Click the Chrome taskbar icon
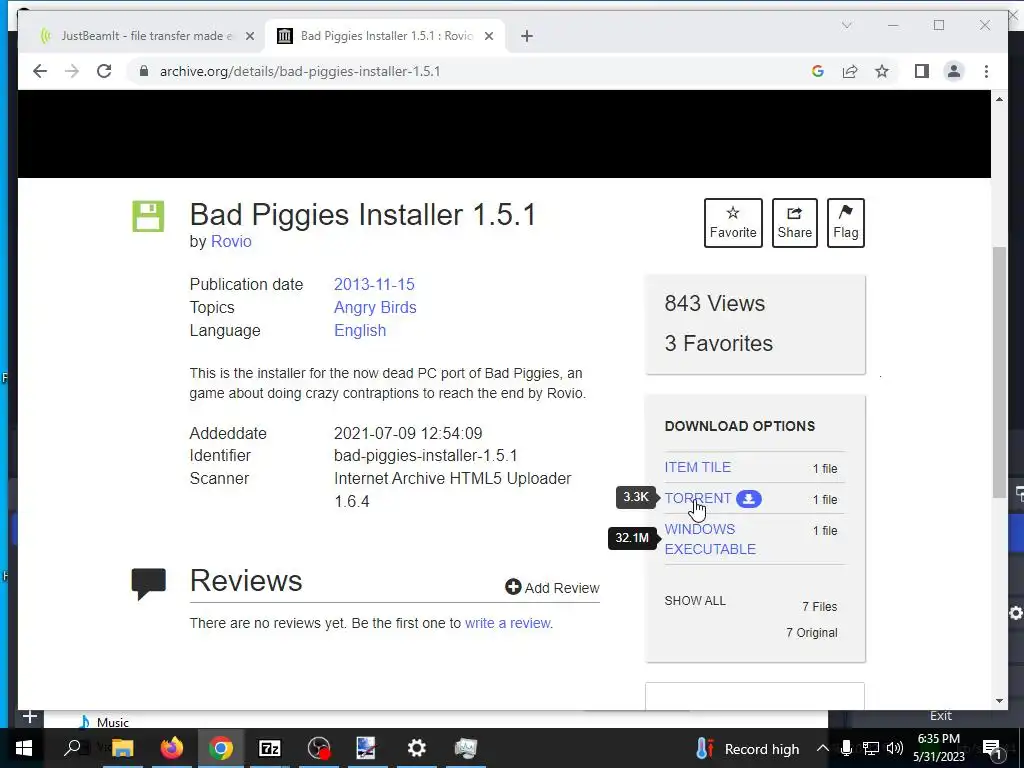The height and width of the screenshot is (768, 1024). 221,748
